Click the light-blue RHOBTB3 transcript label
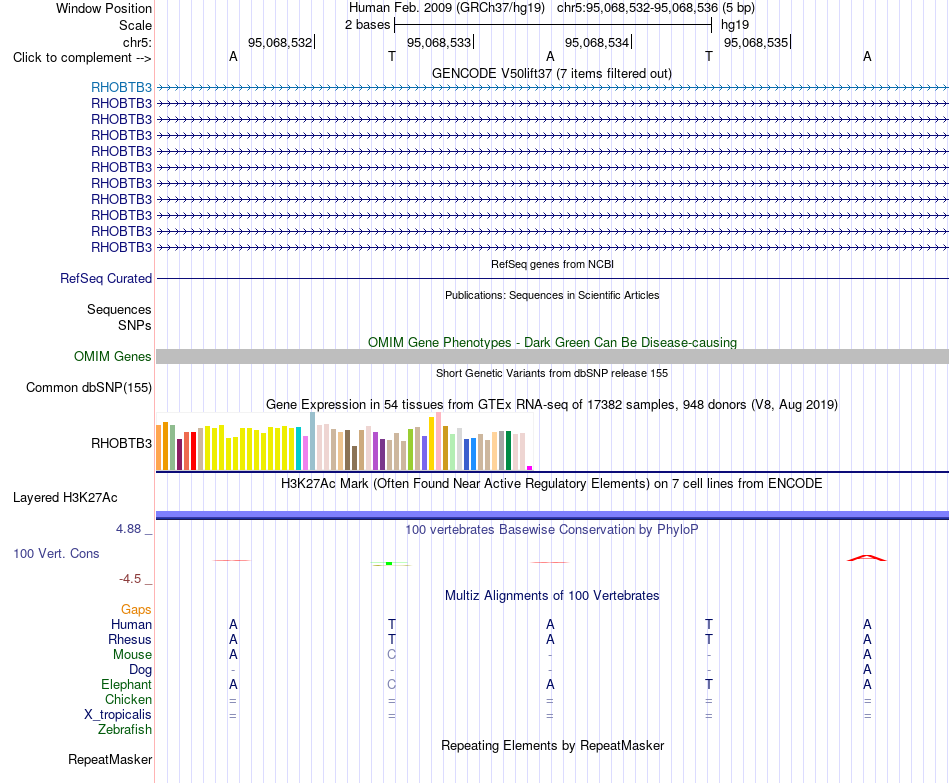Image resolution: width=950 pixels, height=783 pixels. 121,87
